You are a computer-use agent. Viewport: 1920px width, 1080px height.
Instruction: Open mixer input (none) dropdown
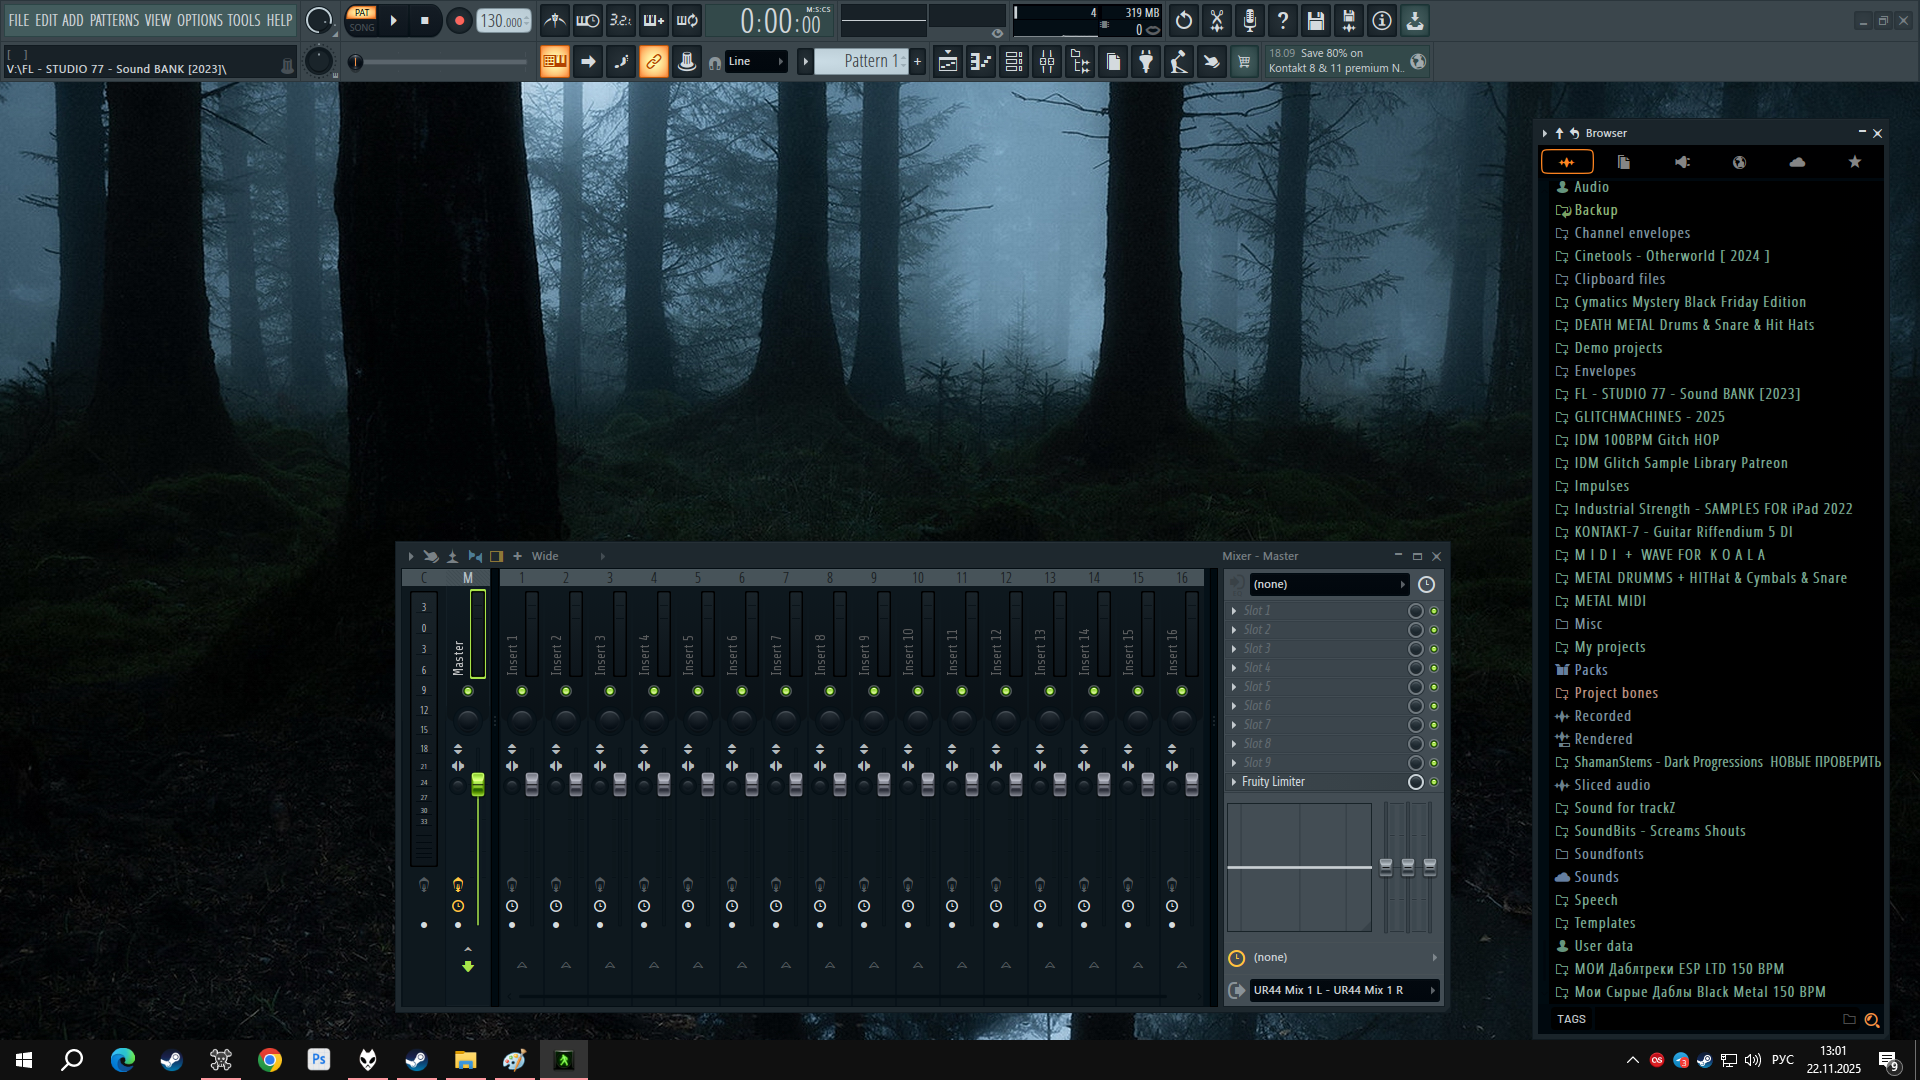tap(1326, 584)
